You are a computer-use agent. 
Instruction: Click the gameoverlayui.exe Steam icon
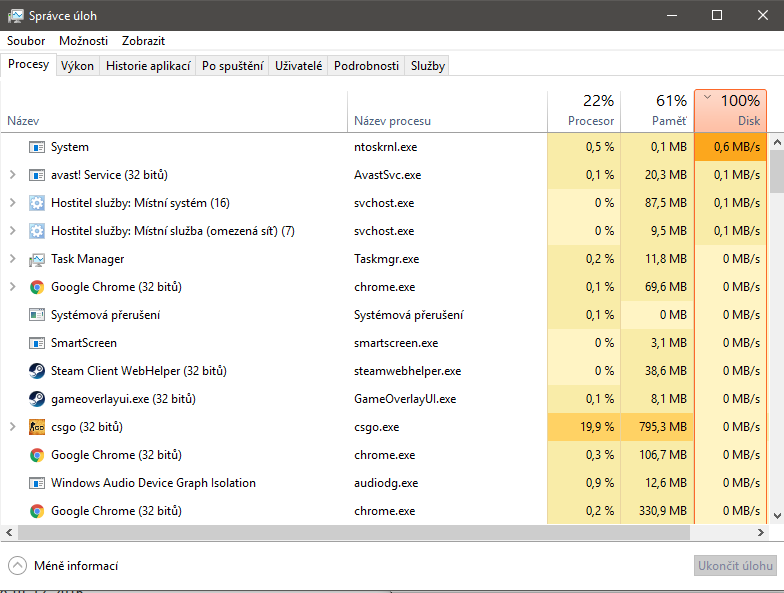point(37,399)
